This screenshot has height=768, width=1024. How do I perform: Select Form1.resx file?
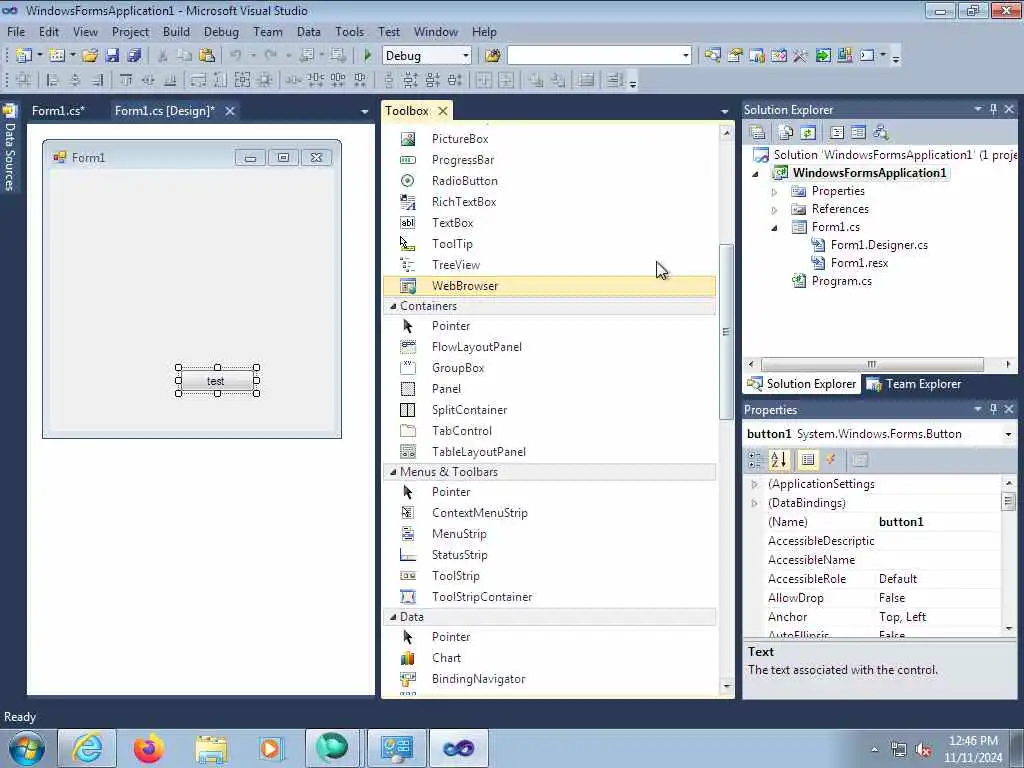click(859, 263)
